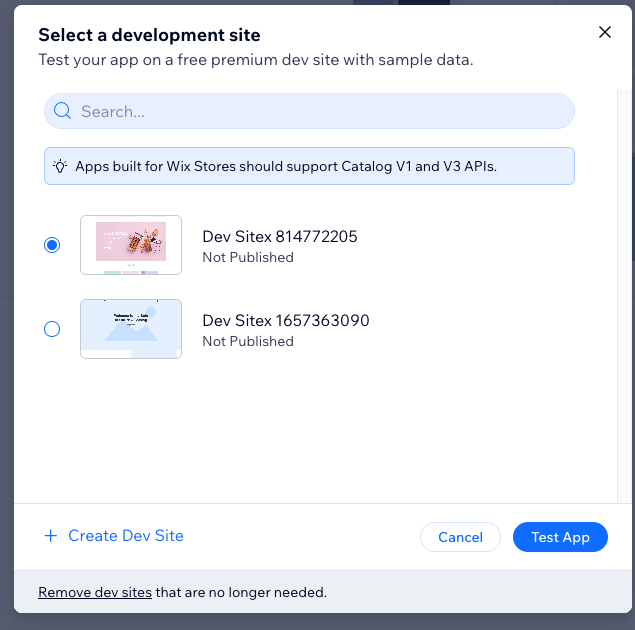This screenshot has height=630, width=635.
Task: Click the Catalog V1 and V3 notice text
Action: [286, 166]
